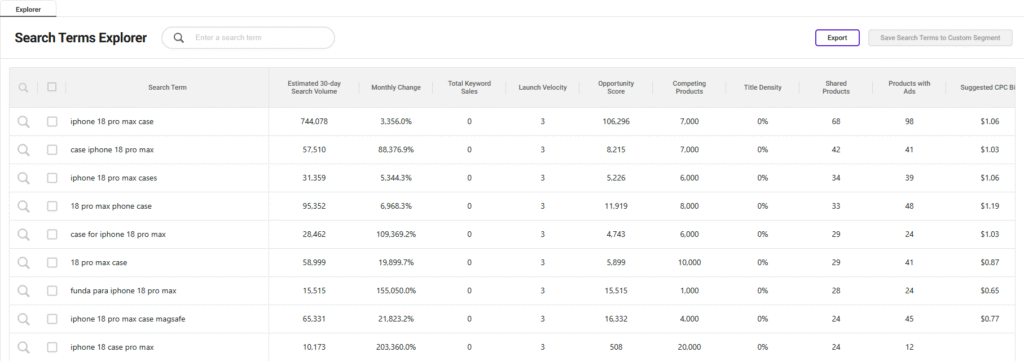Tick the select-all checkbox in header

pyautogui.click(x=52, y=87)
